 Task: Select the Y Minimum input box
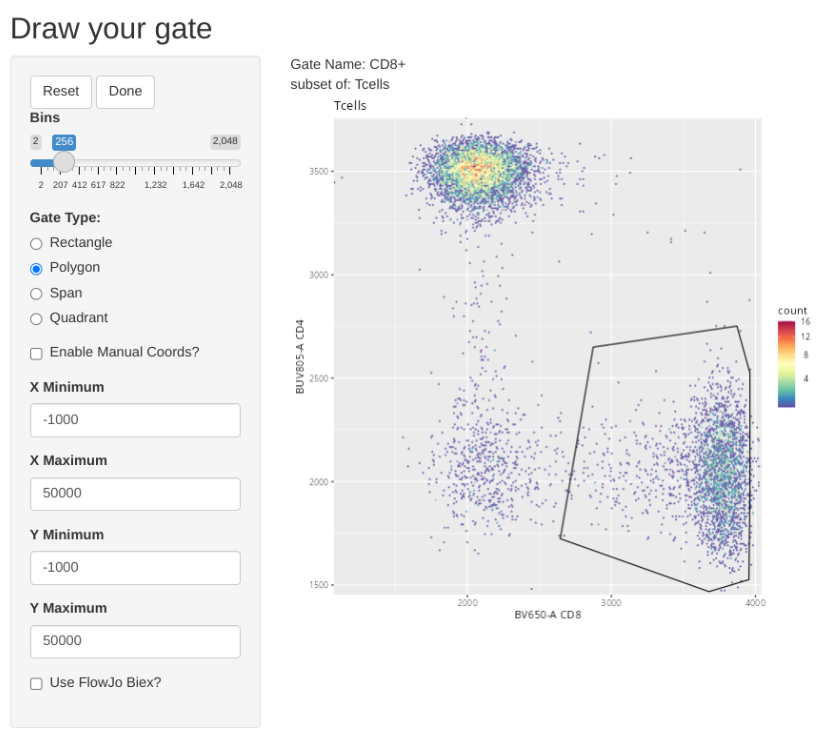[135, 567]
